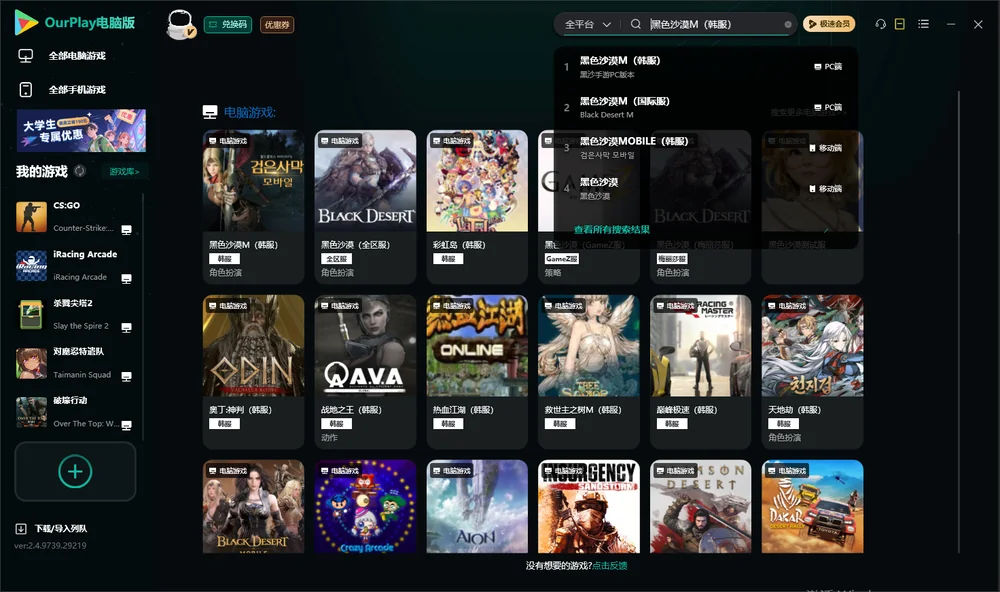Viewport: 1000px width, 592px height.
Task: Expand the 全平台 platform dropdown
Action: 587,24
